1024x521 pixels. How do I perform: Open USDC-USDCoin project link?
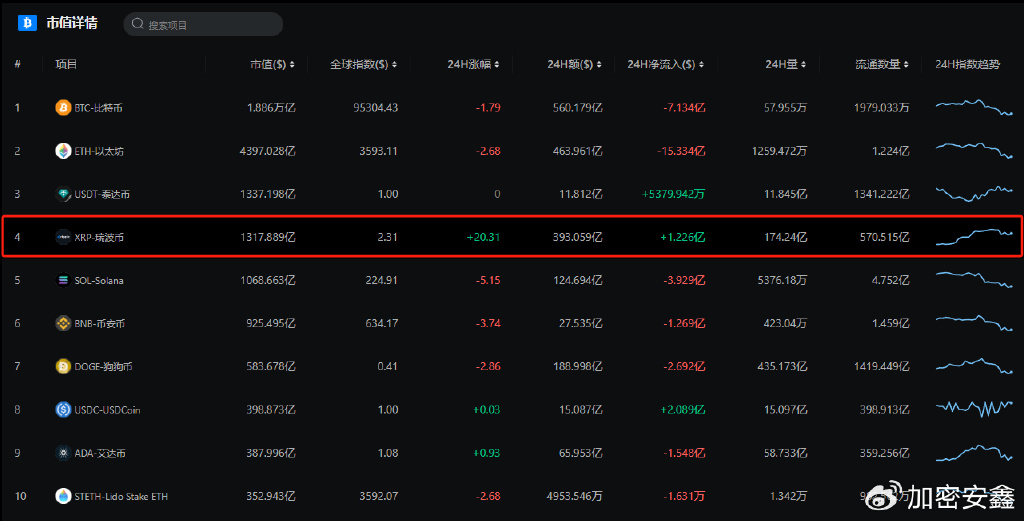[x=107, y=409]
